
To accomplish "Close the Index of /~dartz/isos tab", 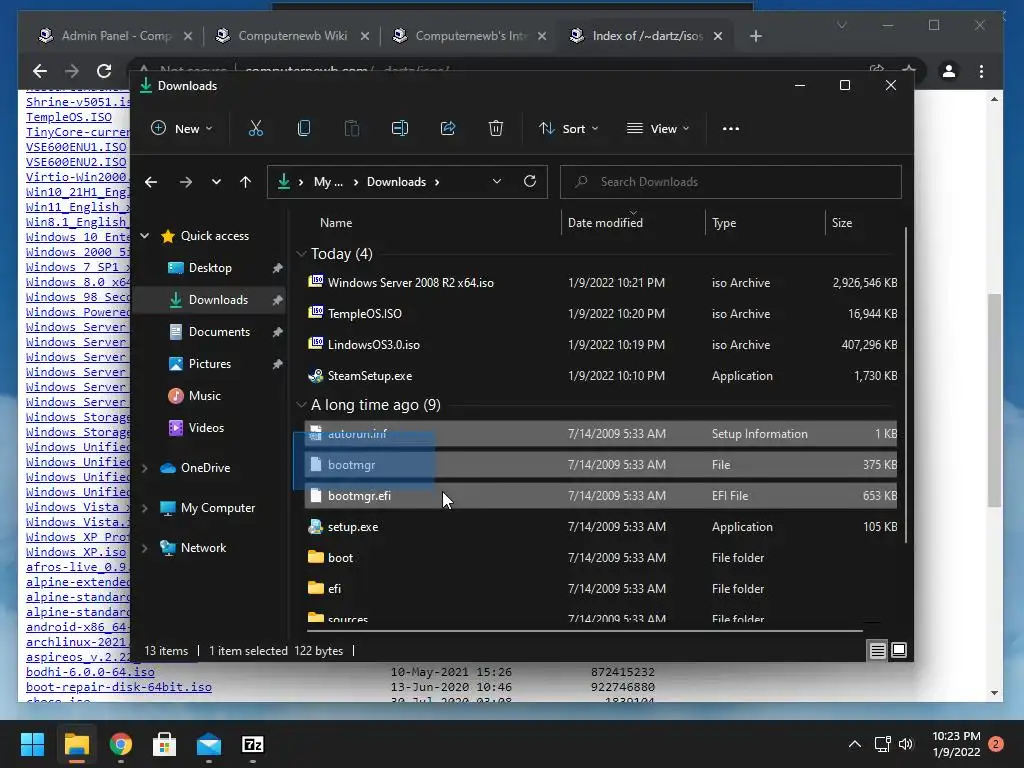I will pos(718,36).
